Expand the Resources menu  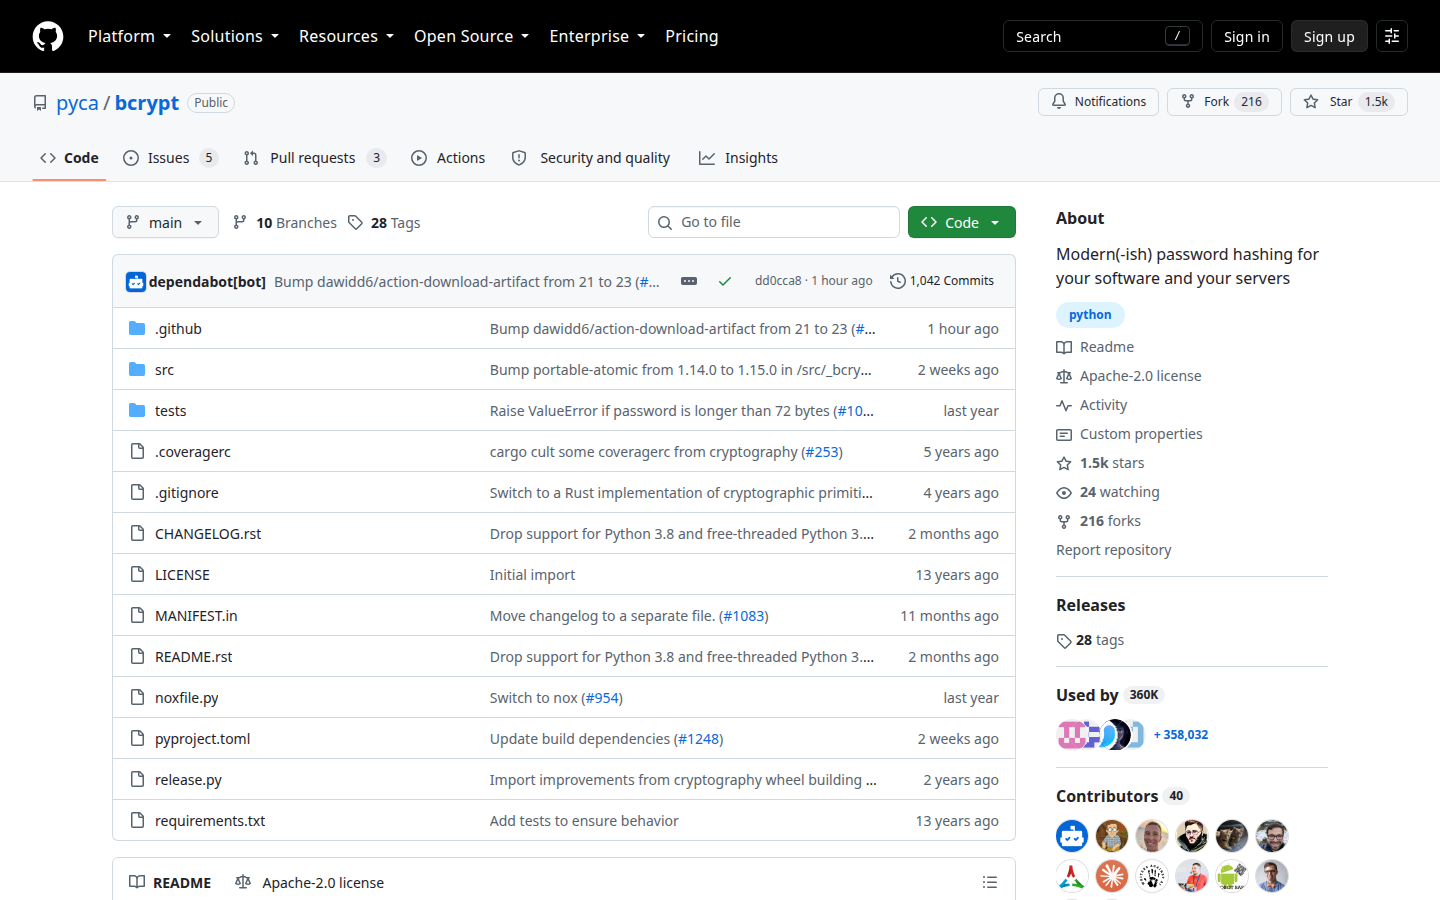pyautogui.click(x=346, y=36)
